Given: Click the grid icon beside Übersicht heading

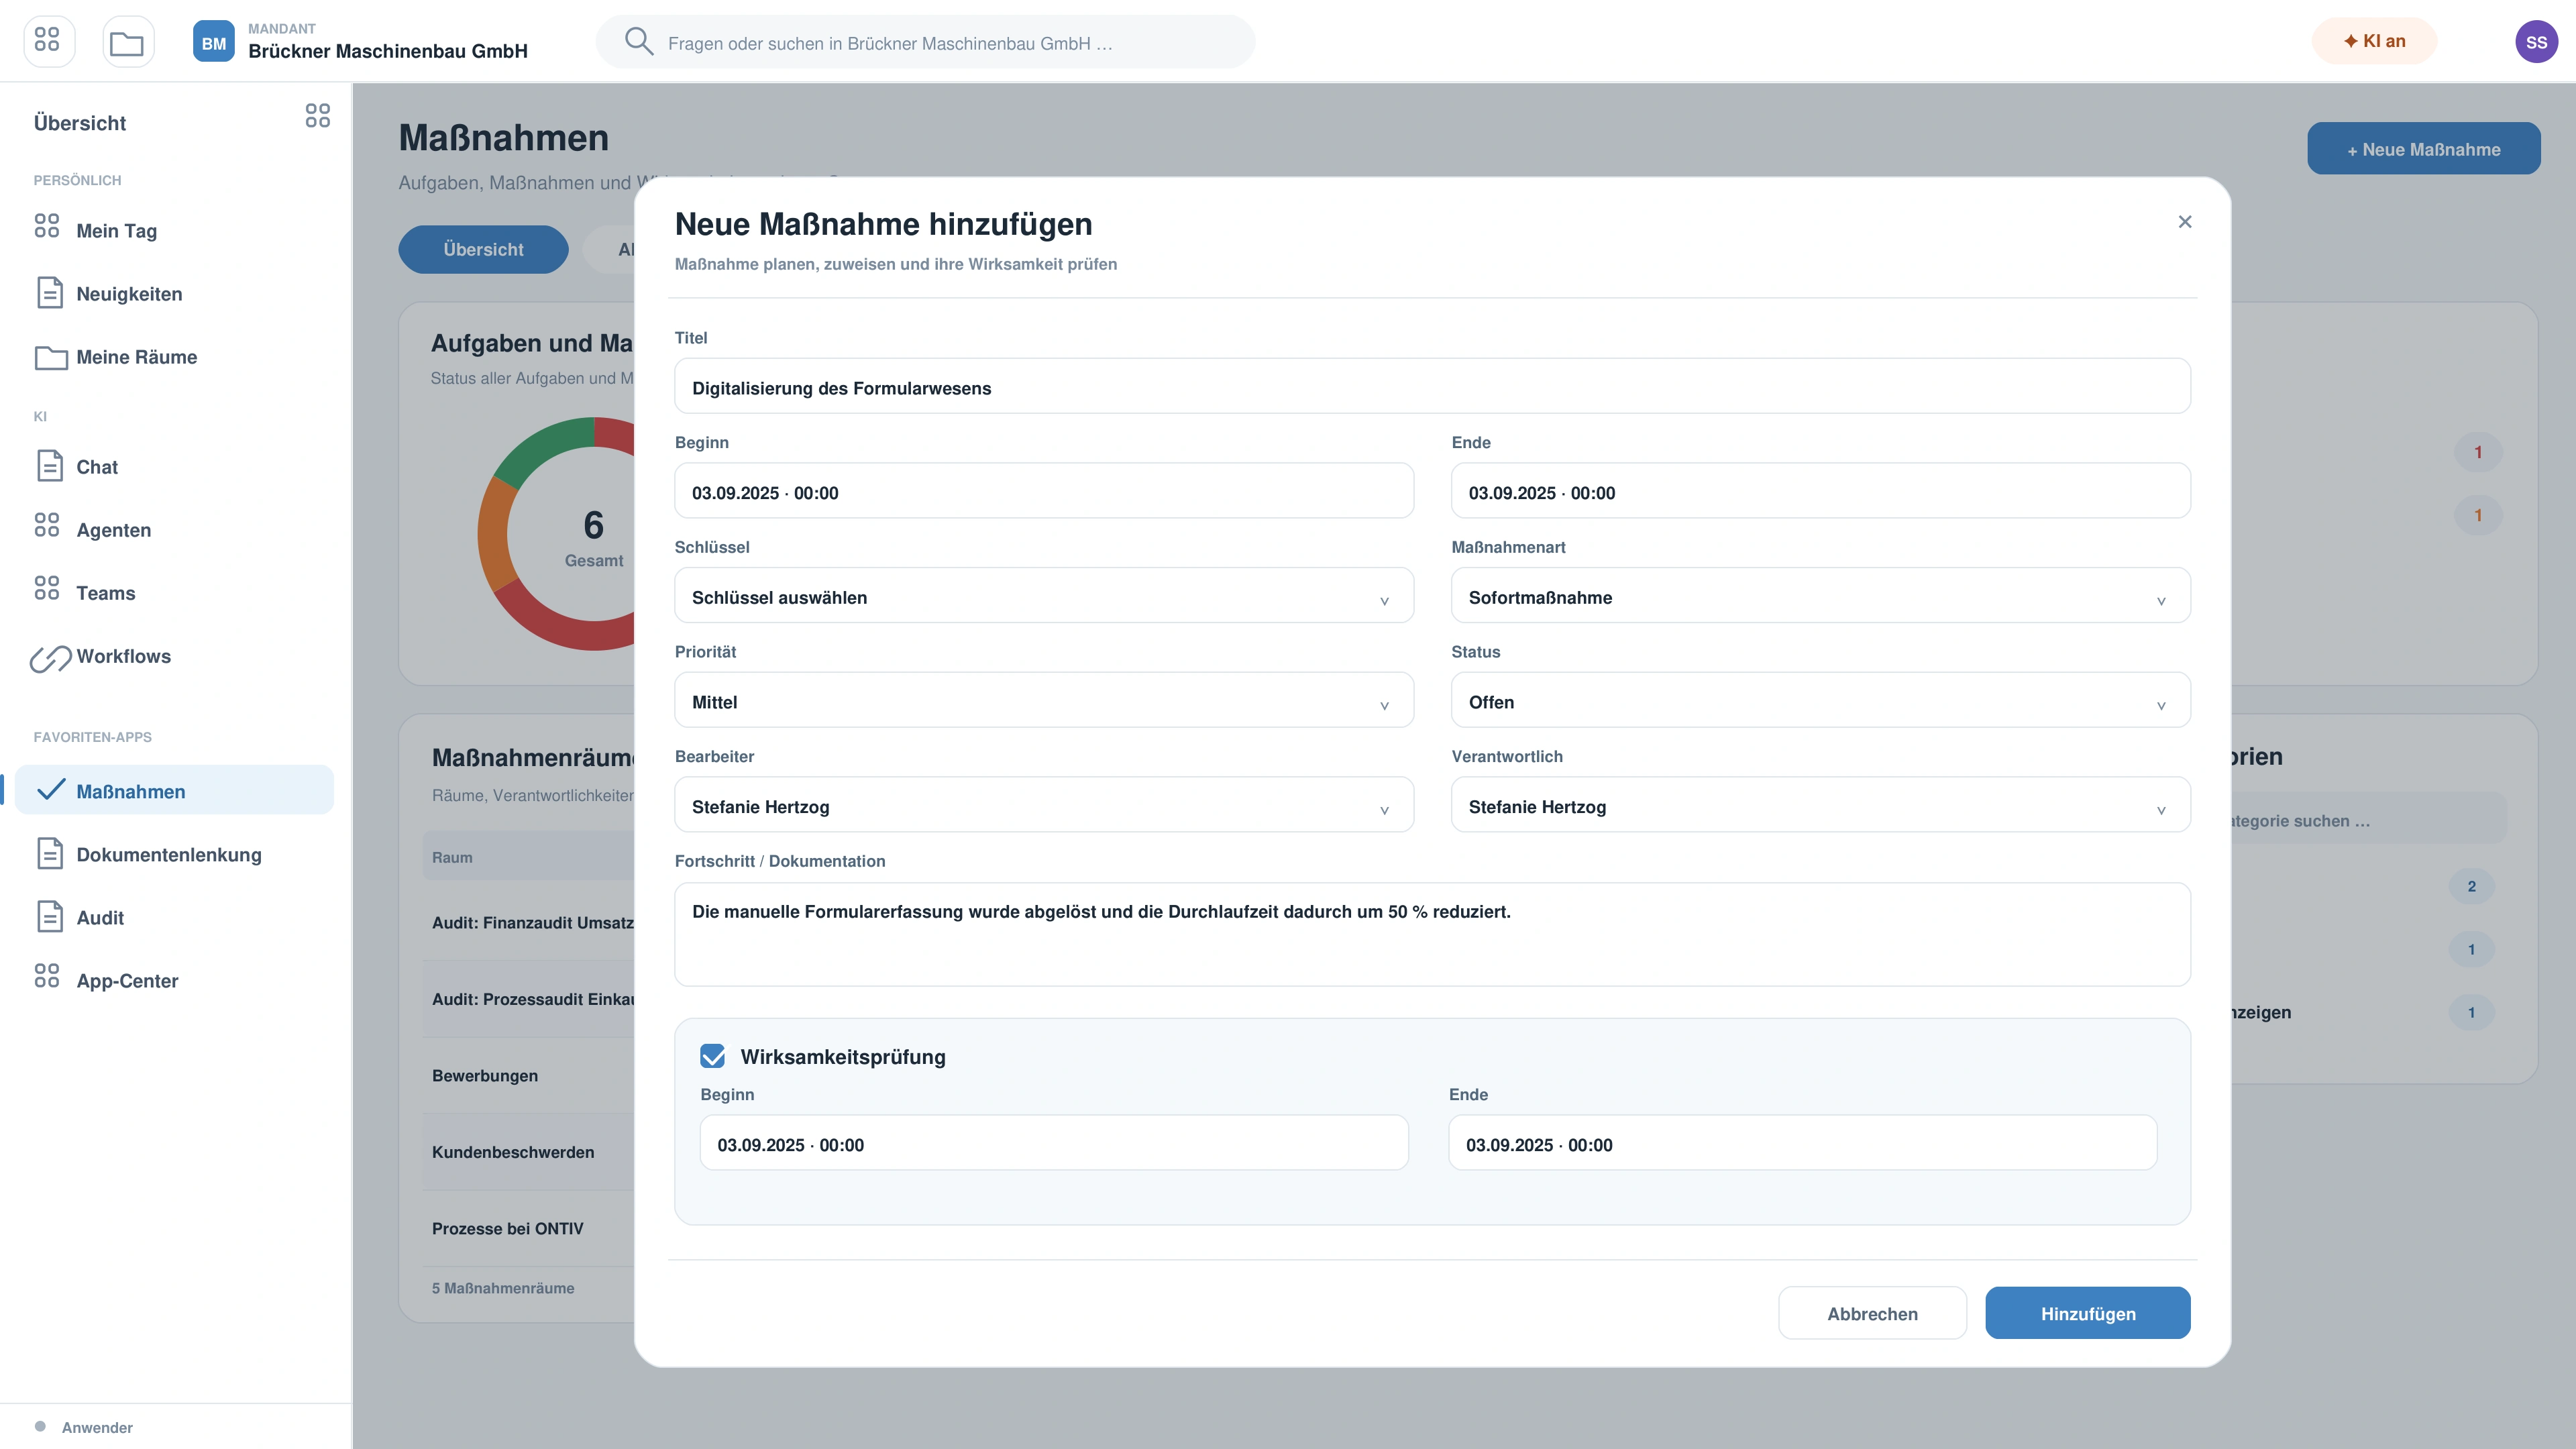Looking at the screenshot, I should point(318,116).
